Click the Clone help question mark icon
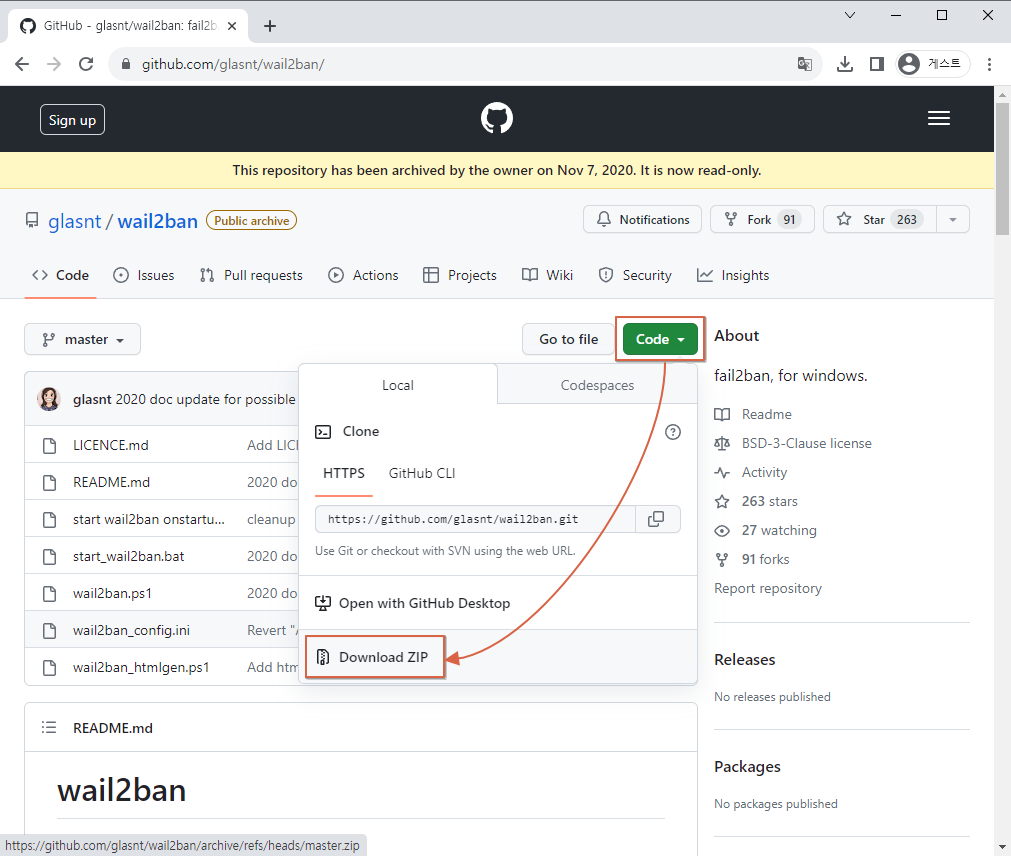1011x856 pixels. 672,432
